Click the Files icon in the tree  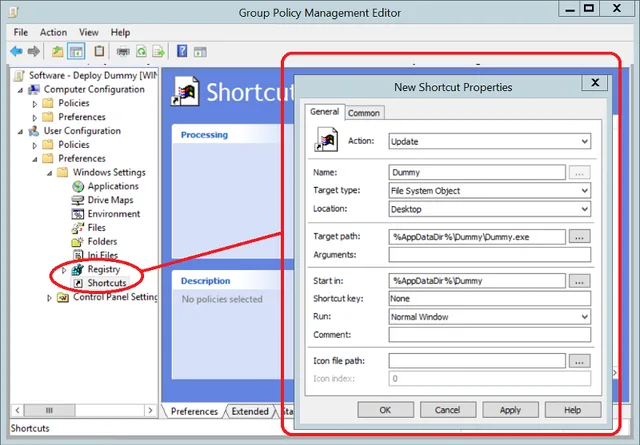coord(78,228)
